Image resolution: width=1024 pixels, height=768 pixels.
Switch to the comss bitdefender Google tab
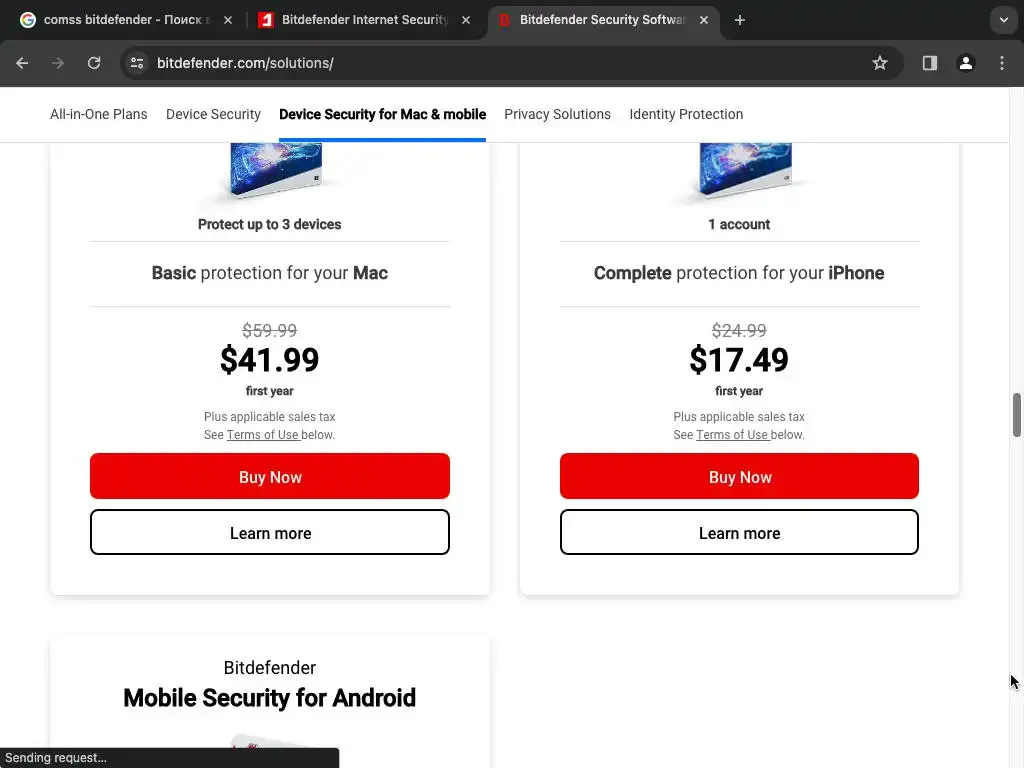[x=120, y=20]
